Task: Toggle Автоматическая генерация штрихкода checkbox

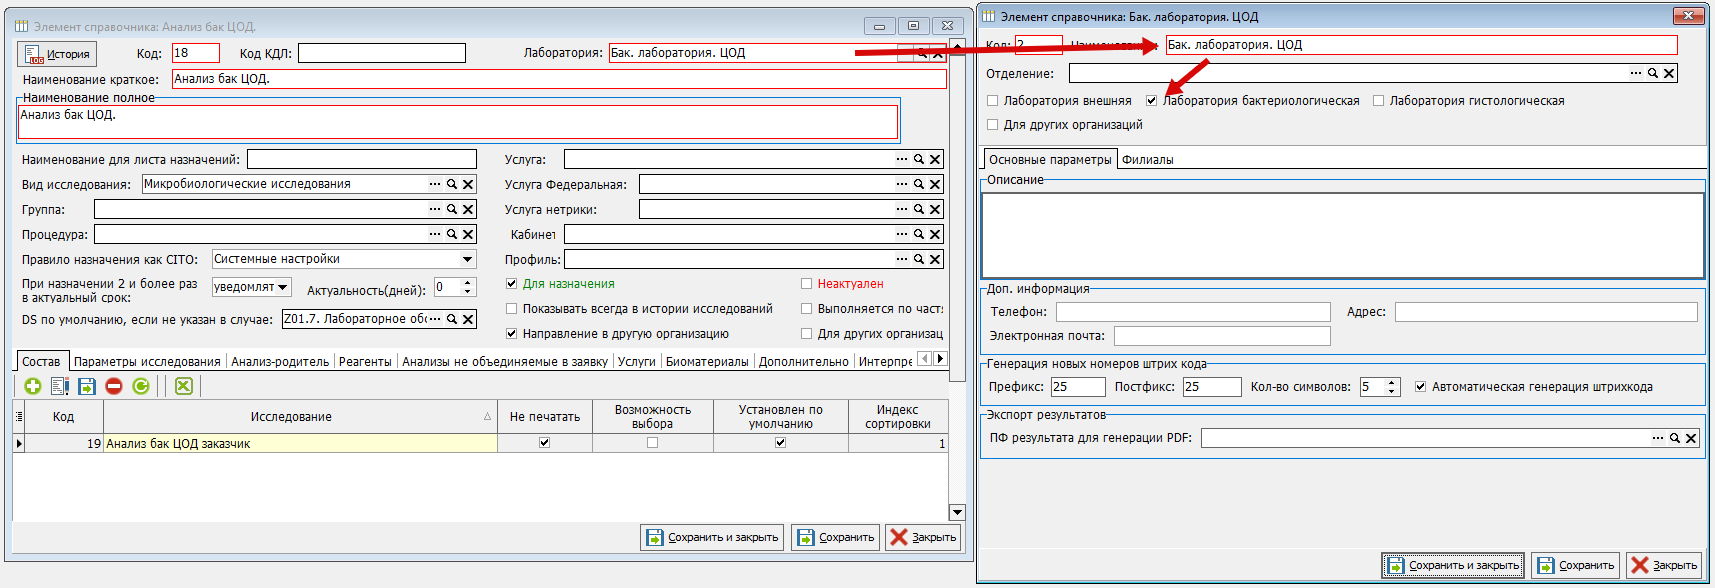Action: [x=1421, y=387]
